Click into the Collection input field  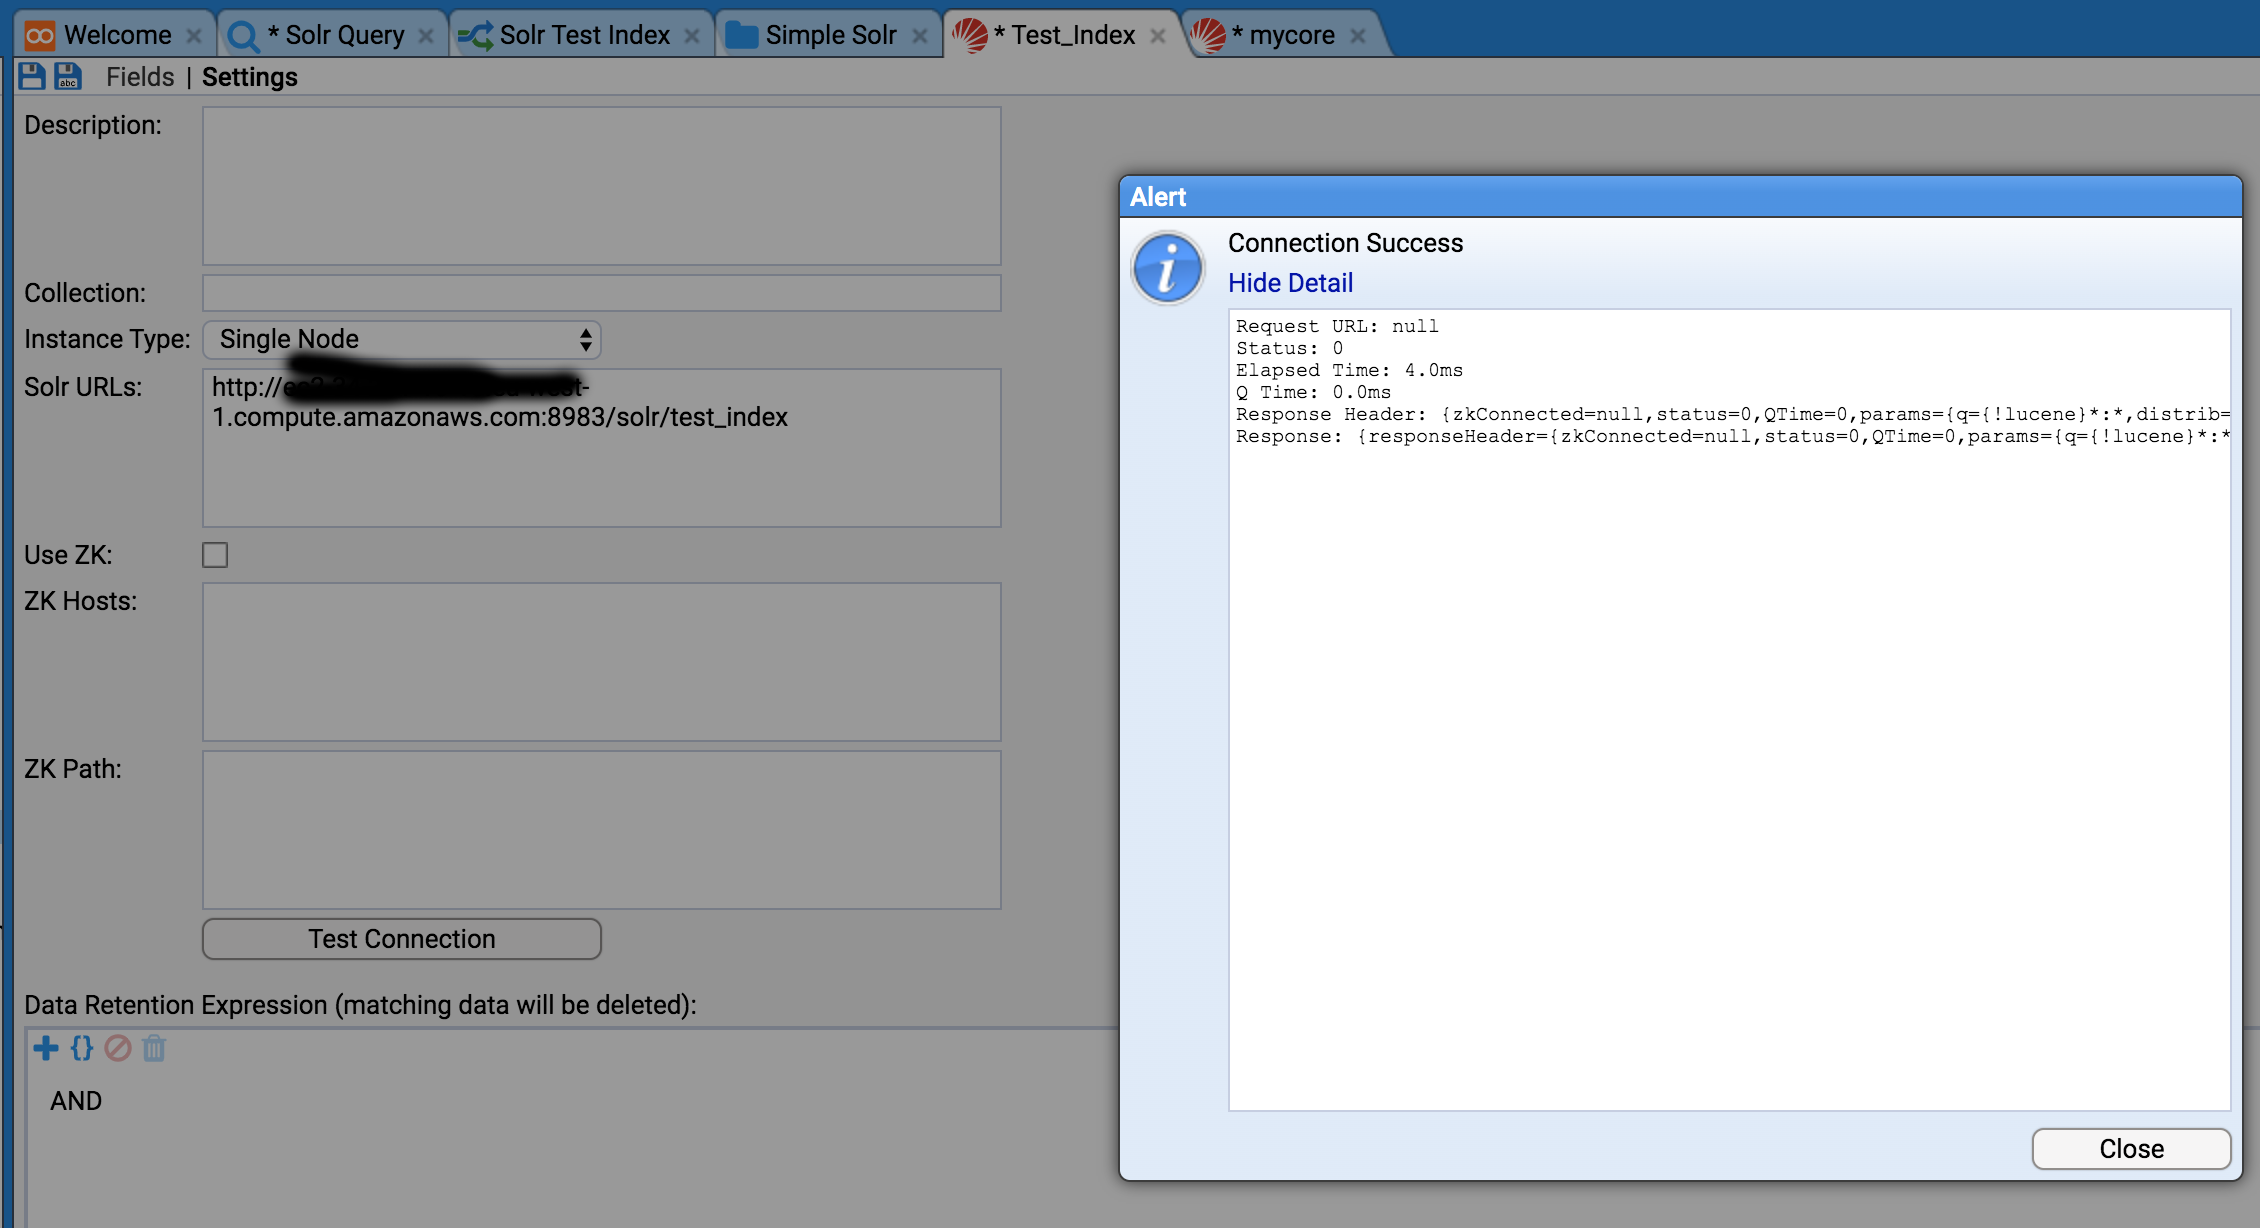coord(601,293)
